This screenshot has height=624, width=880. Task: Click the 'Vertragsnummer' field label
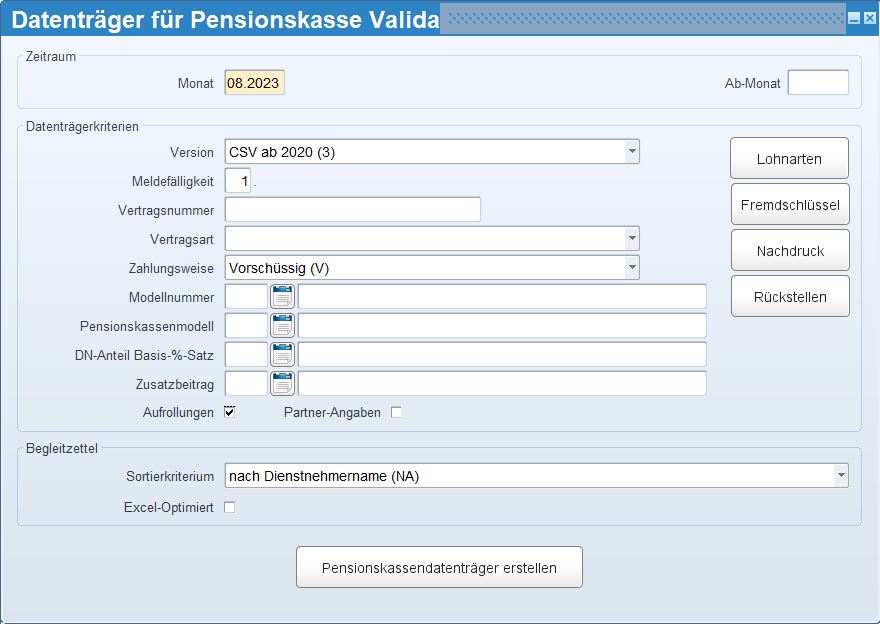point(166,210)
